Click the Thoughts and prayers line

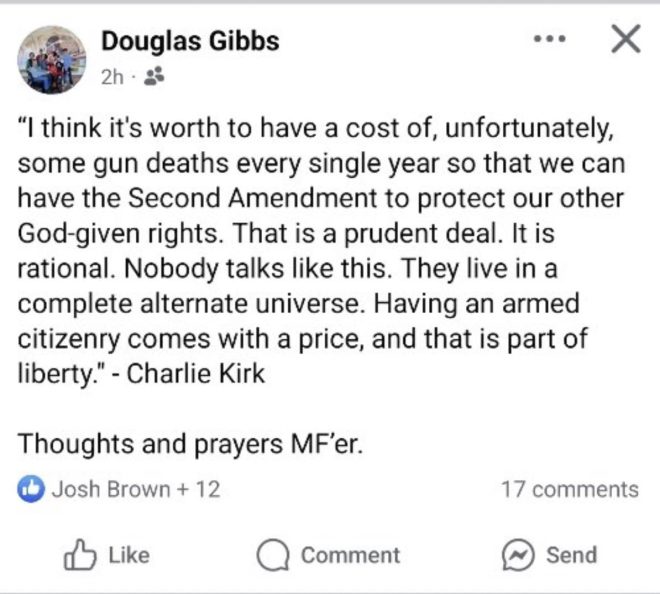(x=190, y=444)
